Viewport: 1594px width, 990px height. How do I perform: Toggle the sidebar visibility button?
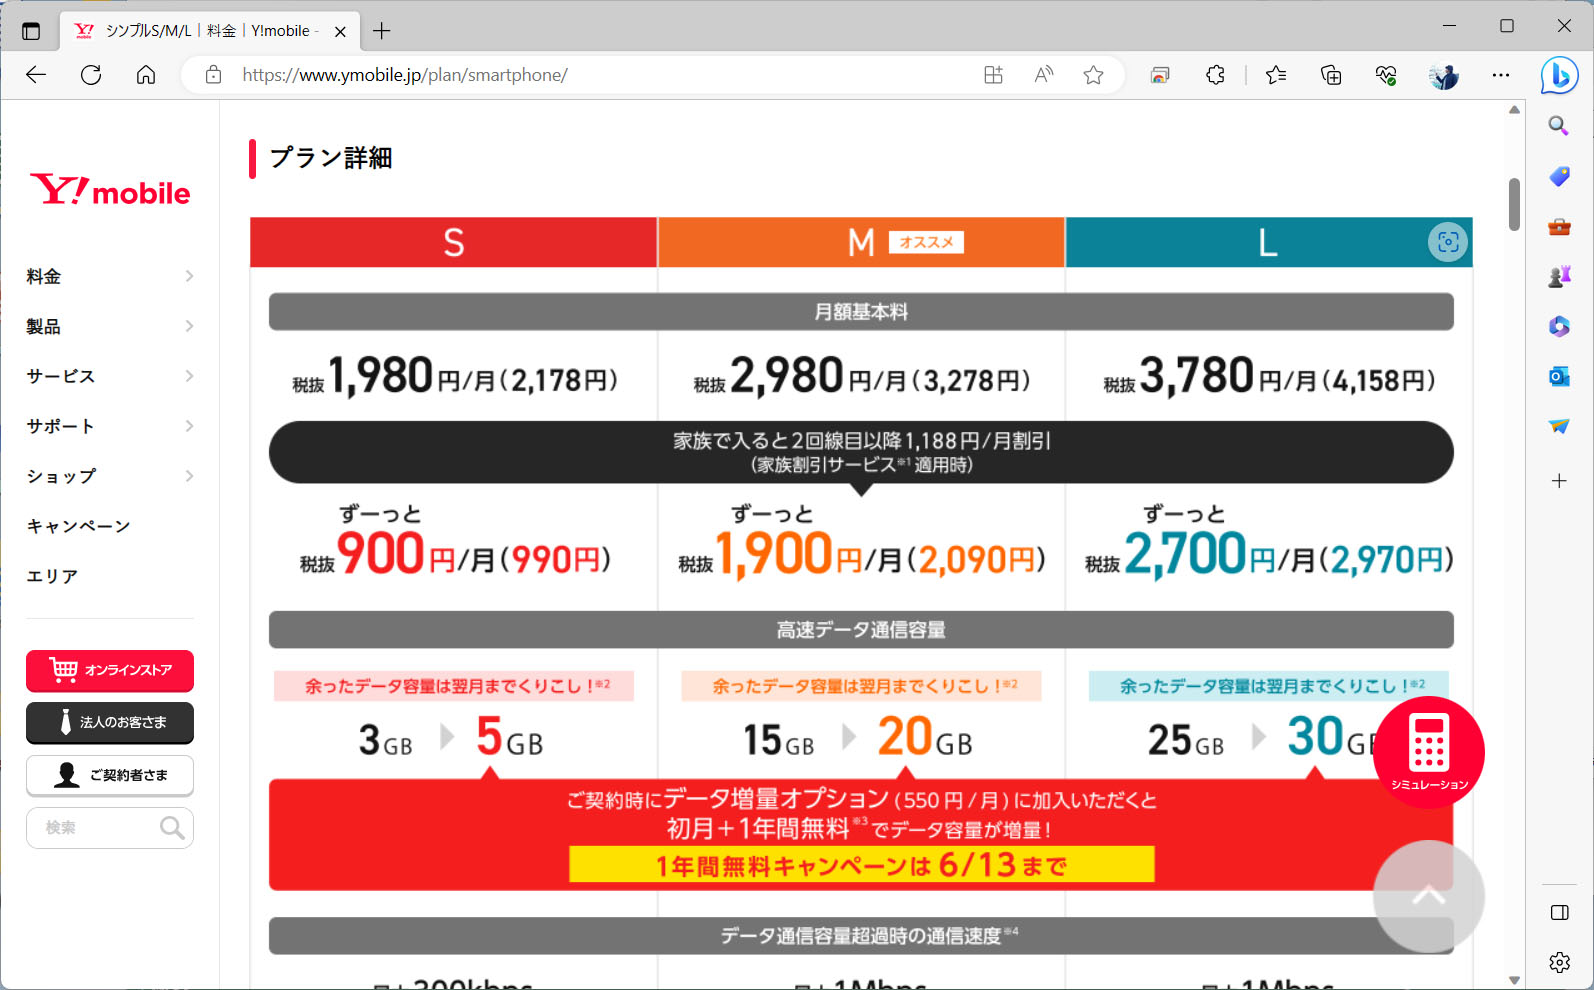tap(1559, 912)
